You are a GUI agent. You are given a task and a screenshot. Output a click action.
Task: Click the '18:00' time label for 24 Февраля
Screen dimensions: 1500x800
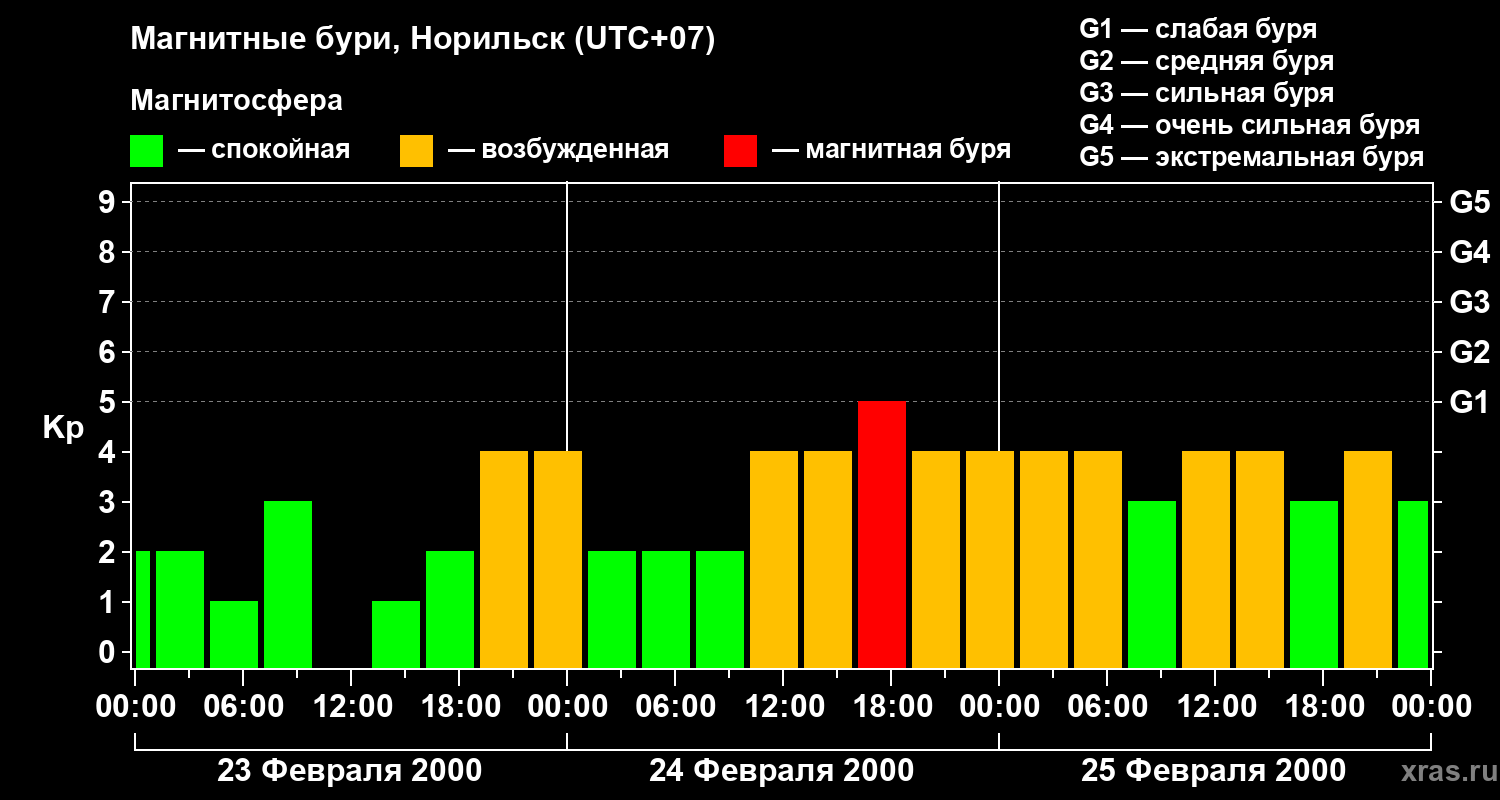click(891, 706)
